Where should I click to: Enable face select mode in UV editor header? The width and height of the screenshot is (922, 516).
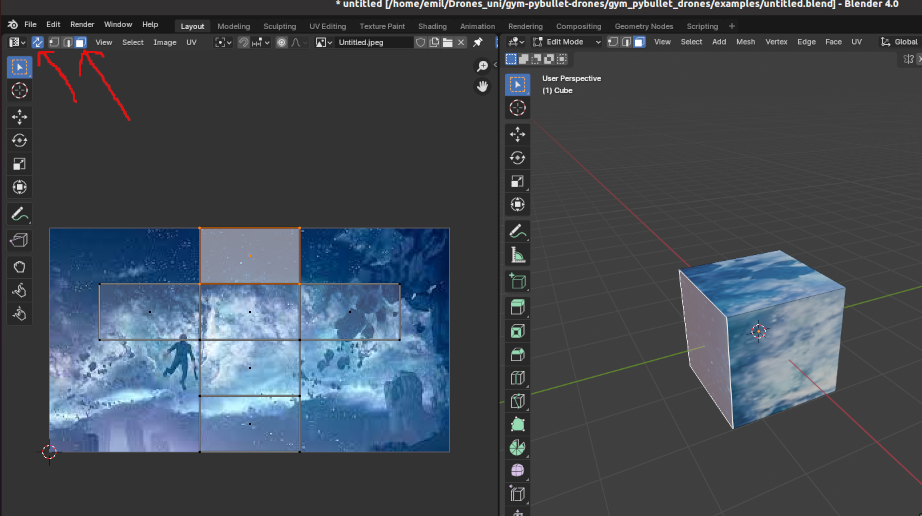(81, 42)
